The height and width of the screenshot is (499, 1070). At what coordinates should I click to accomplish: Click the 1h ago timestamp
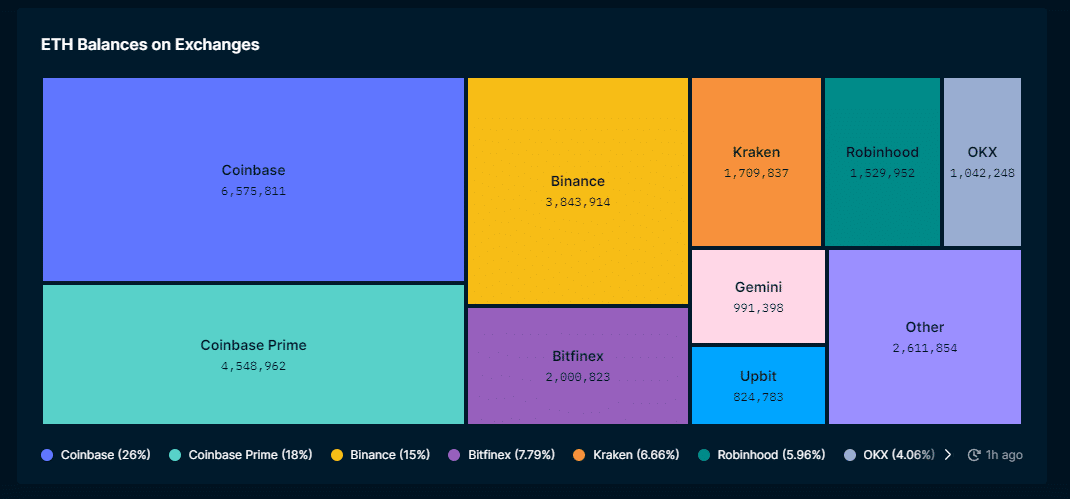pyautogui.click(x=1004, y=455)
